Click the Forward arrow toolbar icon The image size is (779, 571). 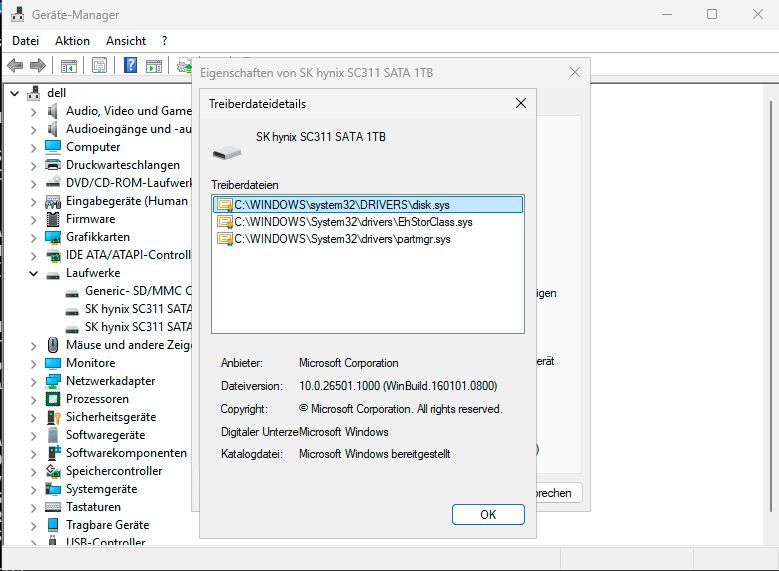pos(38,66)
